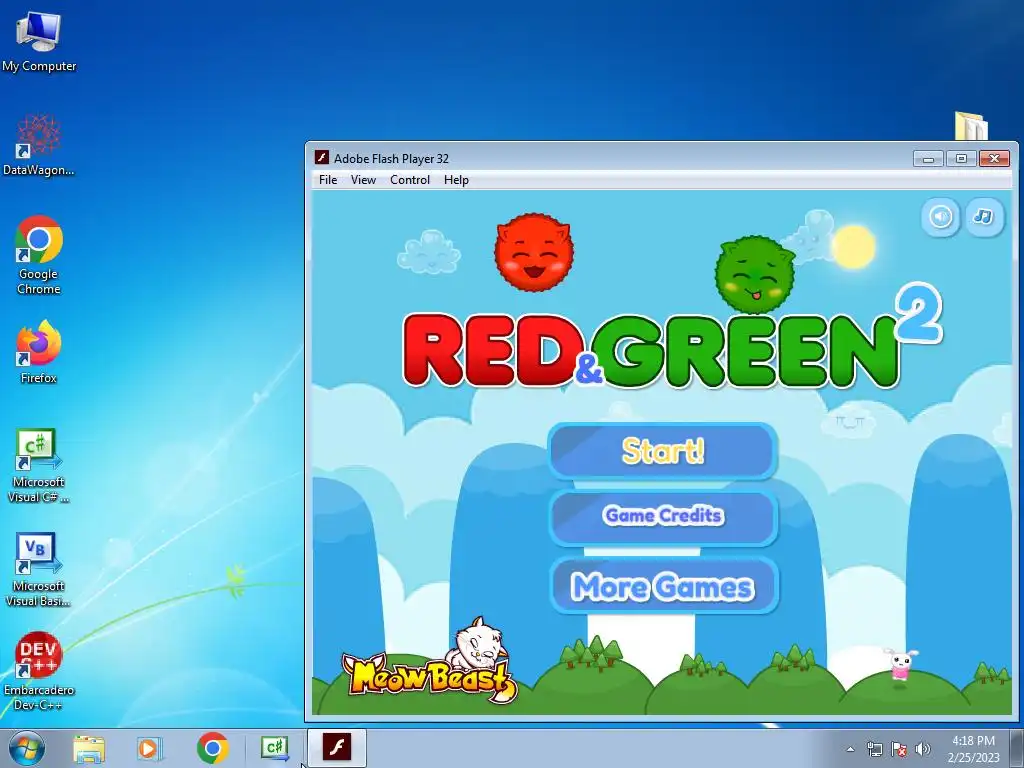Select the Google Chrome desktop icon
This screenshot has height=768, width=1024.
click(x=39, y=255)
